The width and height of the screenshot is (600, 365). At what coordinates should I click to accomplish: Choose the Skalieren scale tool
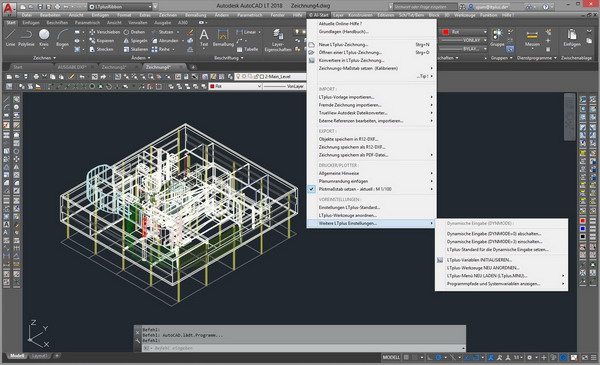click(x=136, y=49)
